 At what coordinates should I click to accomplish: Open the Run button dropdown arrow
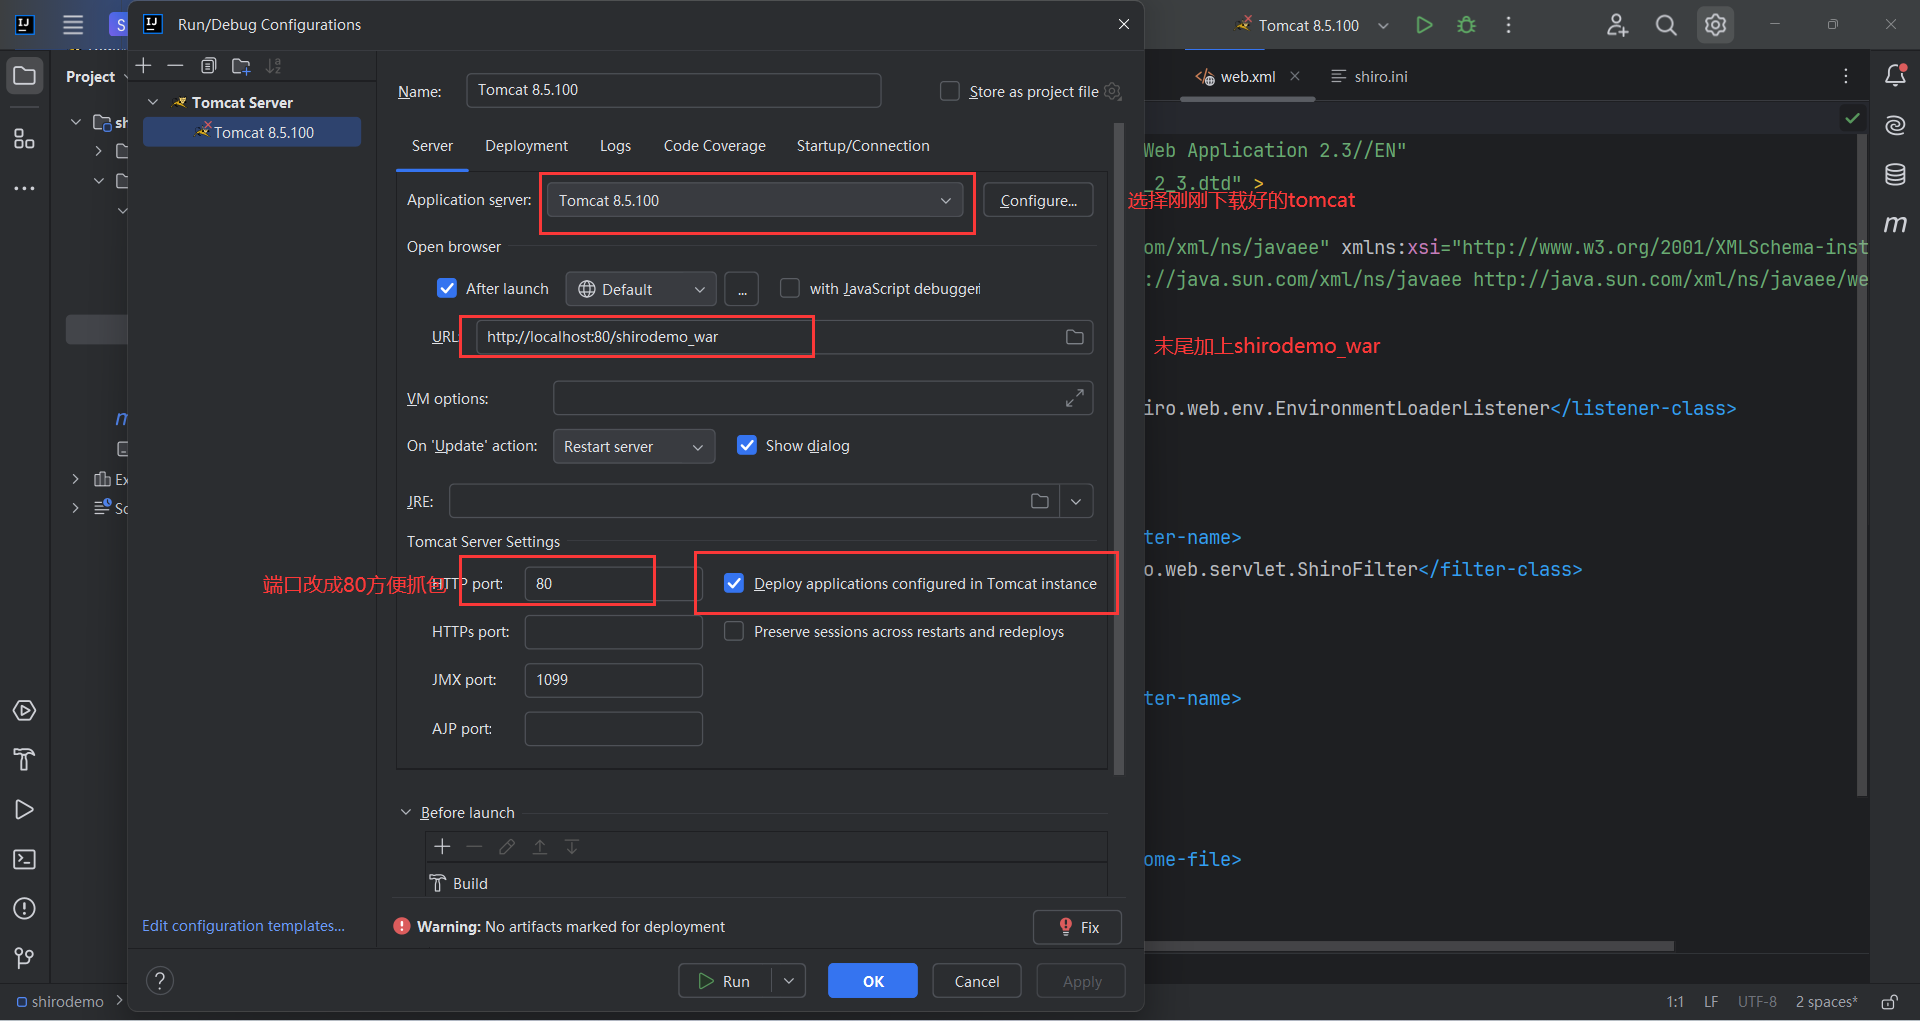[x=789, y=981]
